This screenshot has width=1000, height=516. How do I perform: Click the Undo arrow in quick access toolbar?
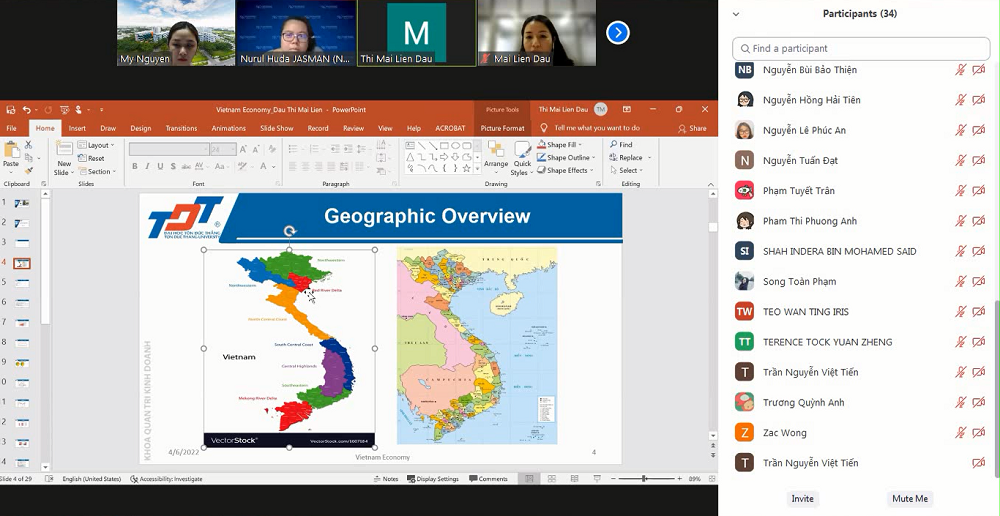click(26, 110)
